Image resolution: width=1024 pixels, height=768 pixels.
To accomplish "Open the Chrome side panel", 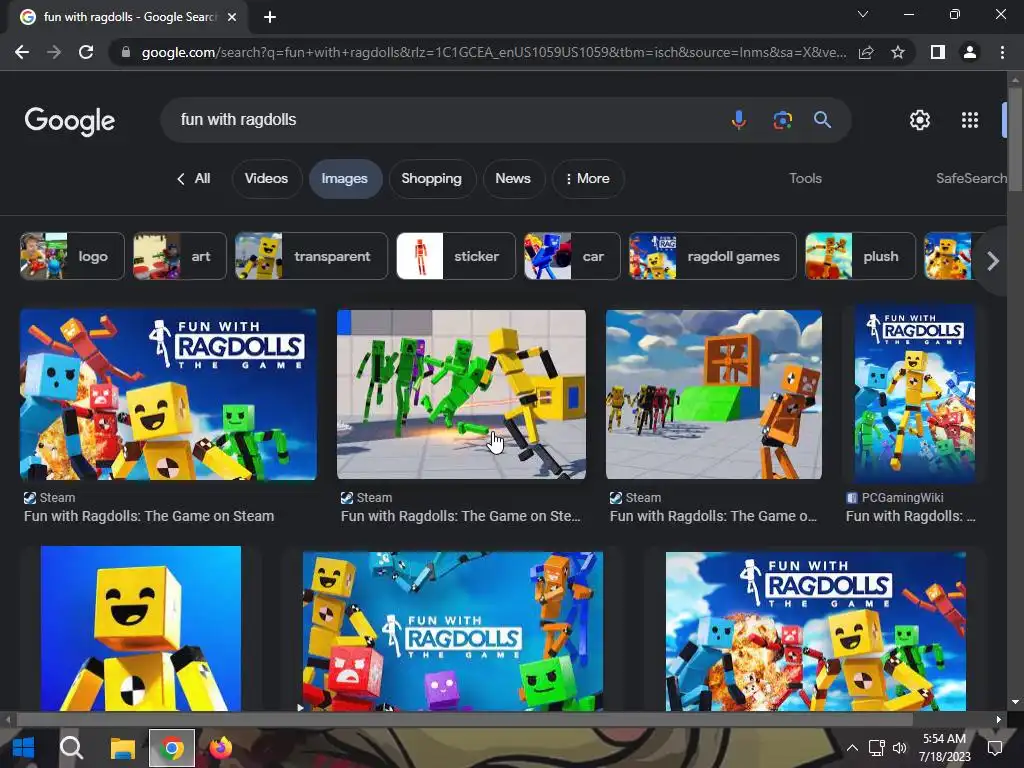I will 938,52.
